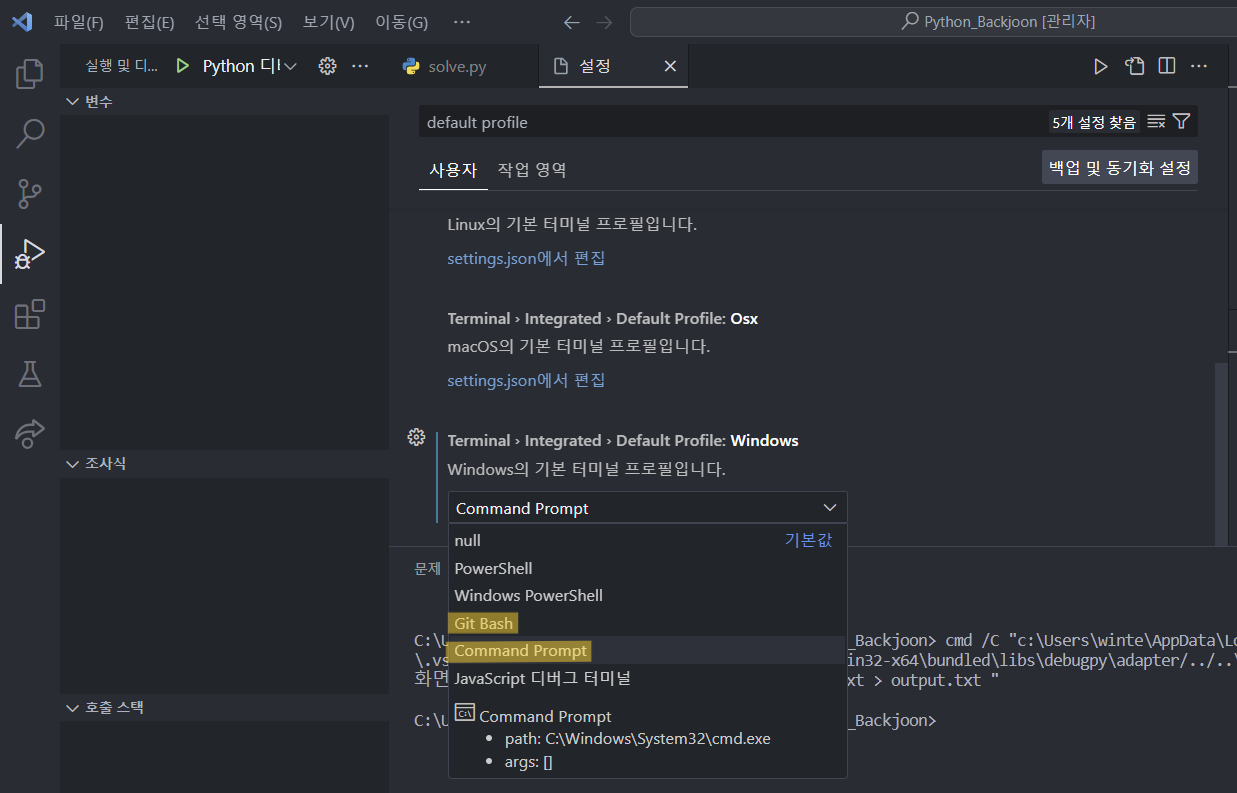Start debugging with green play icon
The image size is (1237, 793).
click(x=182, y=66)
